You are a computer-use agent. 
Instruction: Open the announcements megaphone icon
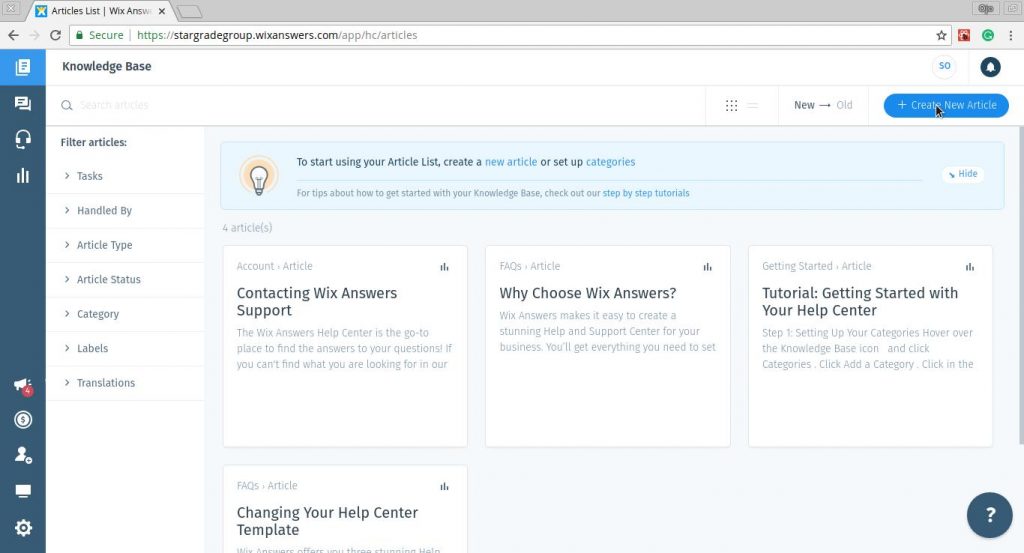[23, 385]
